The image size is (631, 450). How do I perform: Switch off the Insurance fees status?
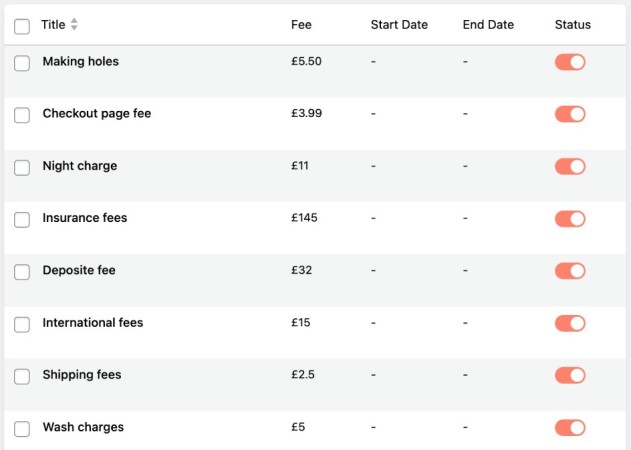pos(570,219)
